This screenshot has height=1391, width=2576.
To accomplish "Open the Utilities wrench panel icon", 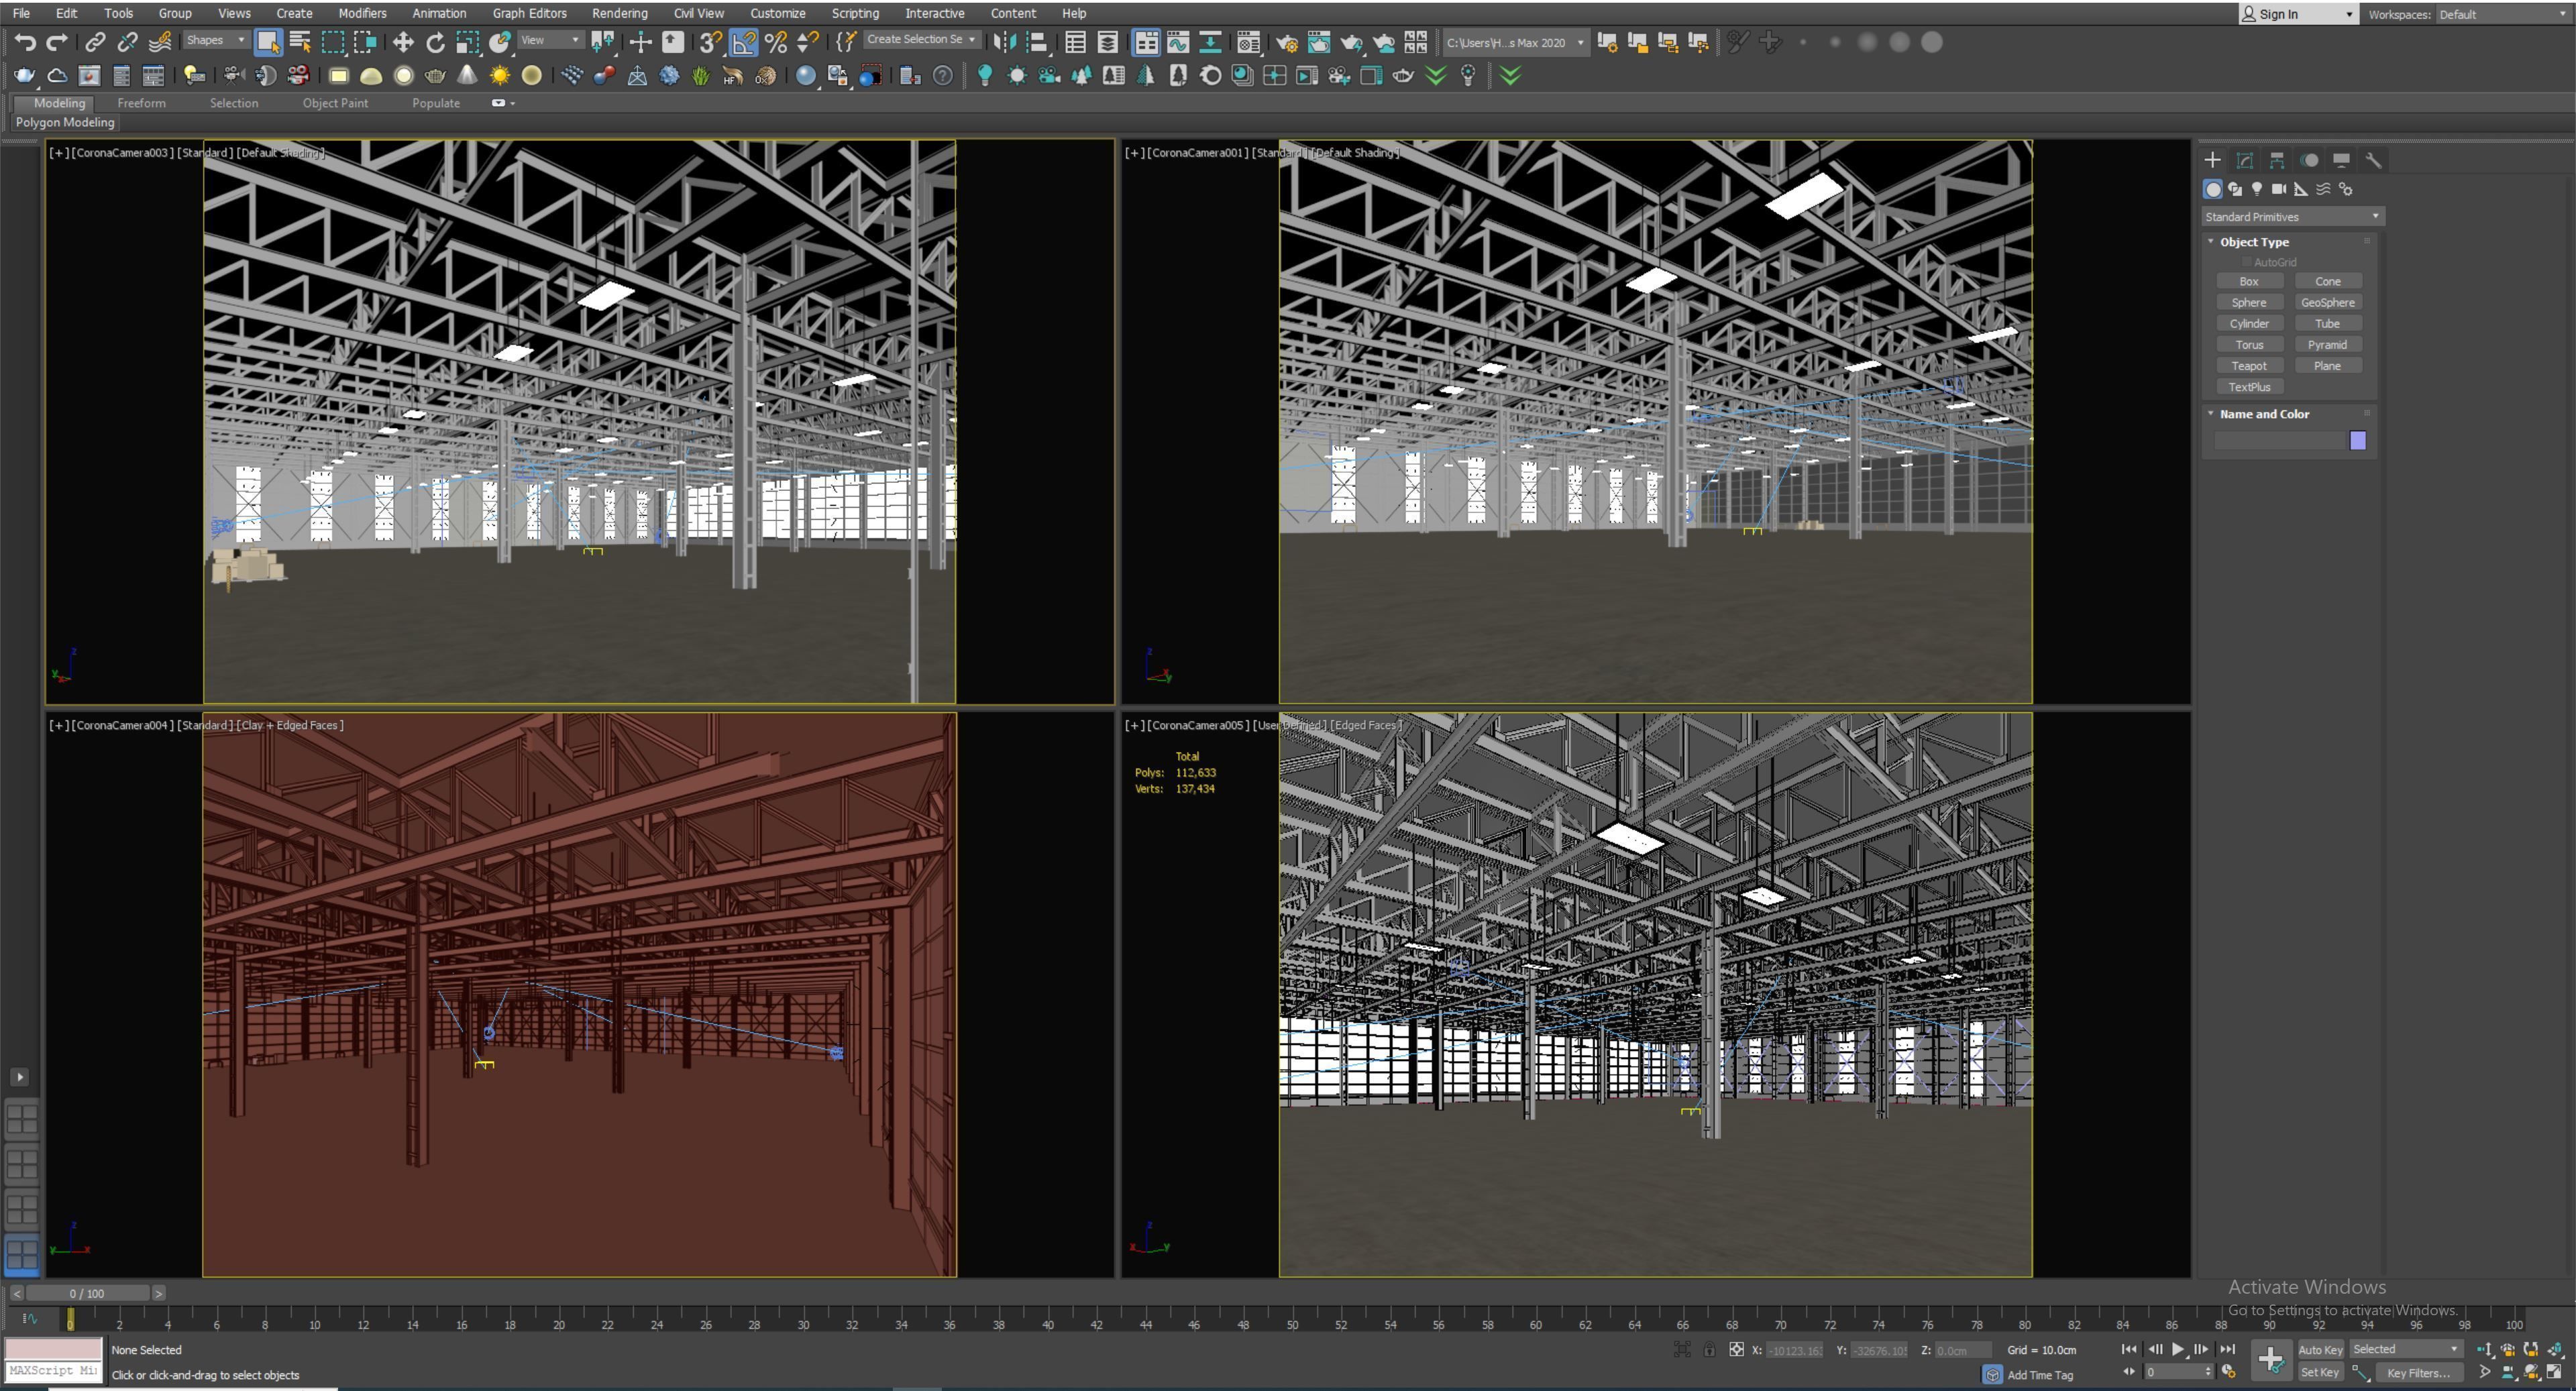I will 2373,160.
